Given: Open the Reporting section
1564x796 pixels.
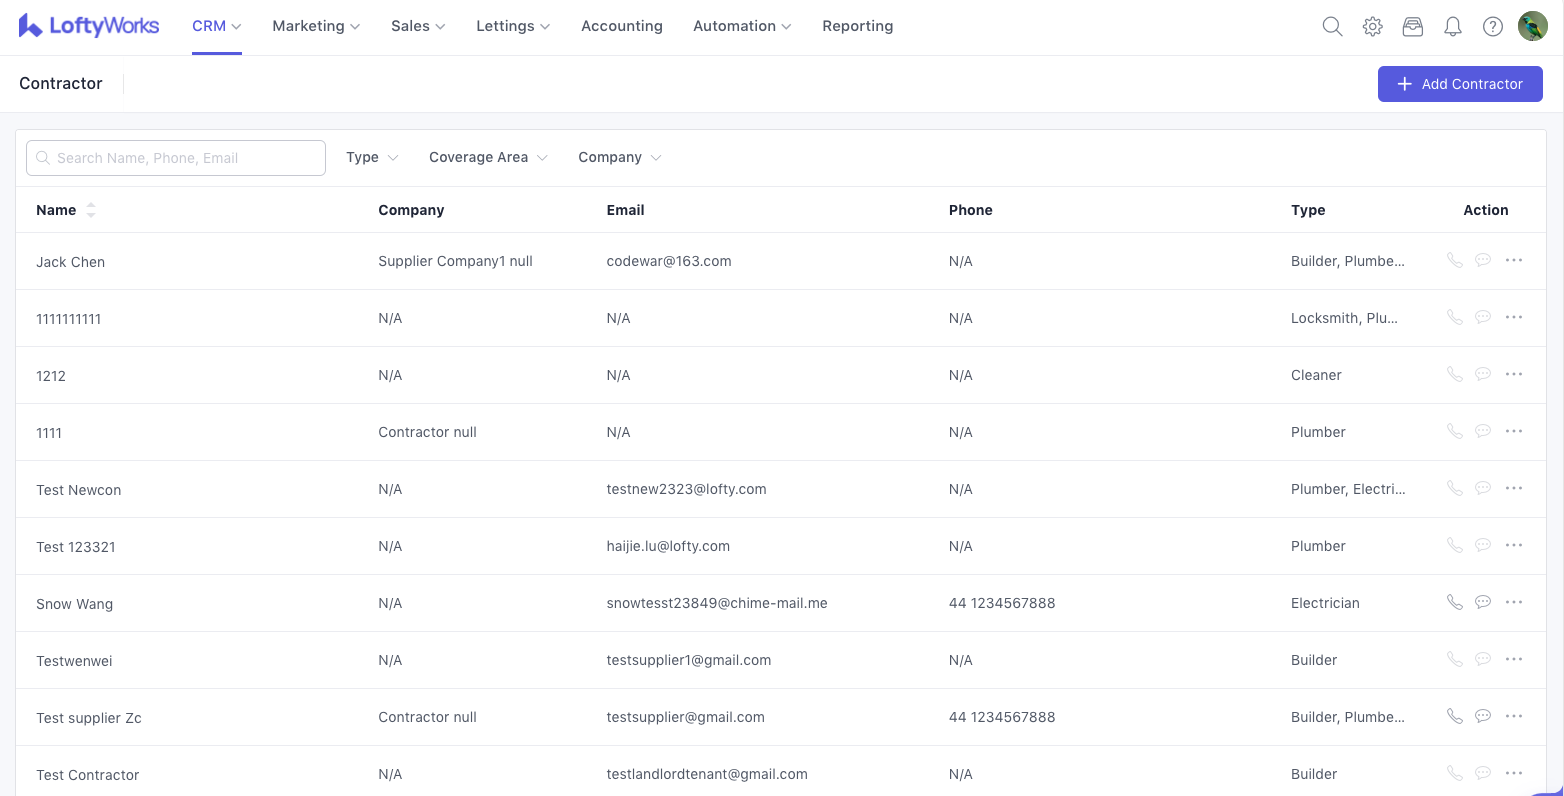Looking at the screenshot, I should [x=857, y=27].
